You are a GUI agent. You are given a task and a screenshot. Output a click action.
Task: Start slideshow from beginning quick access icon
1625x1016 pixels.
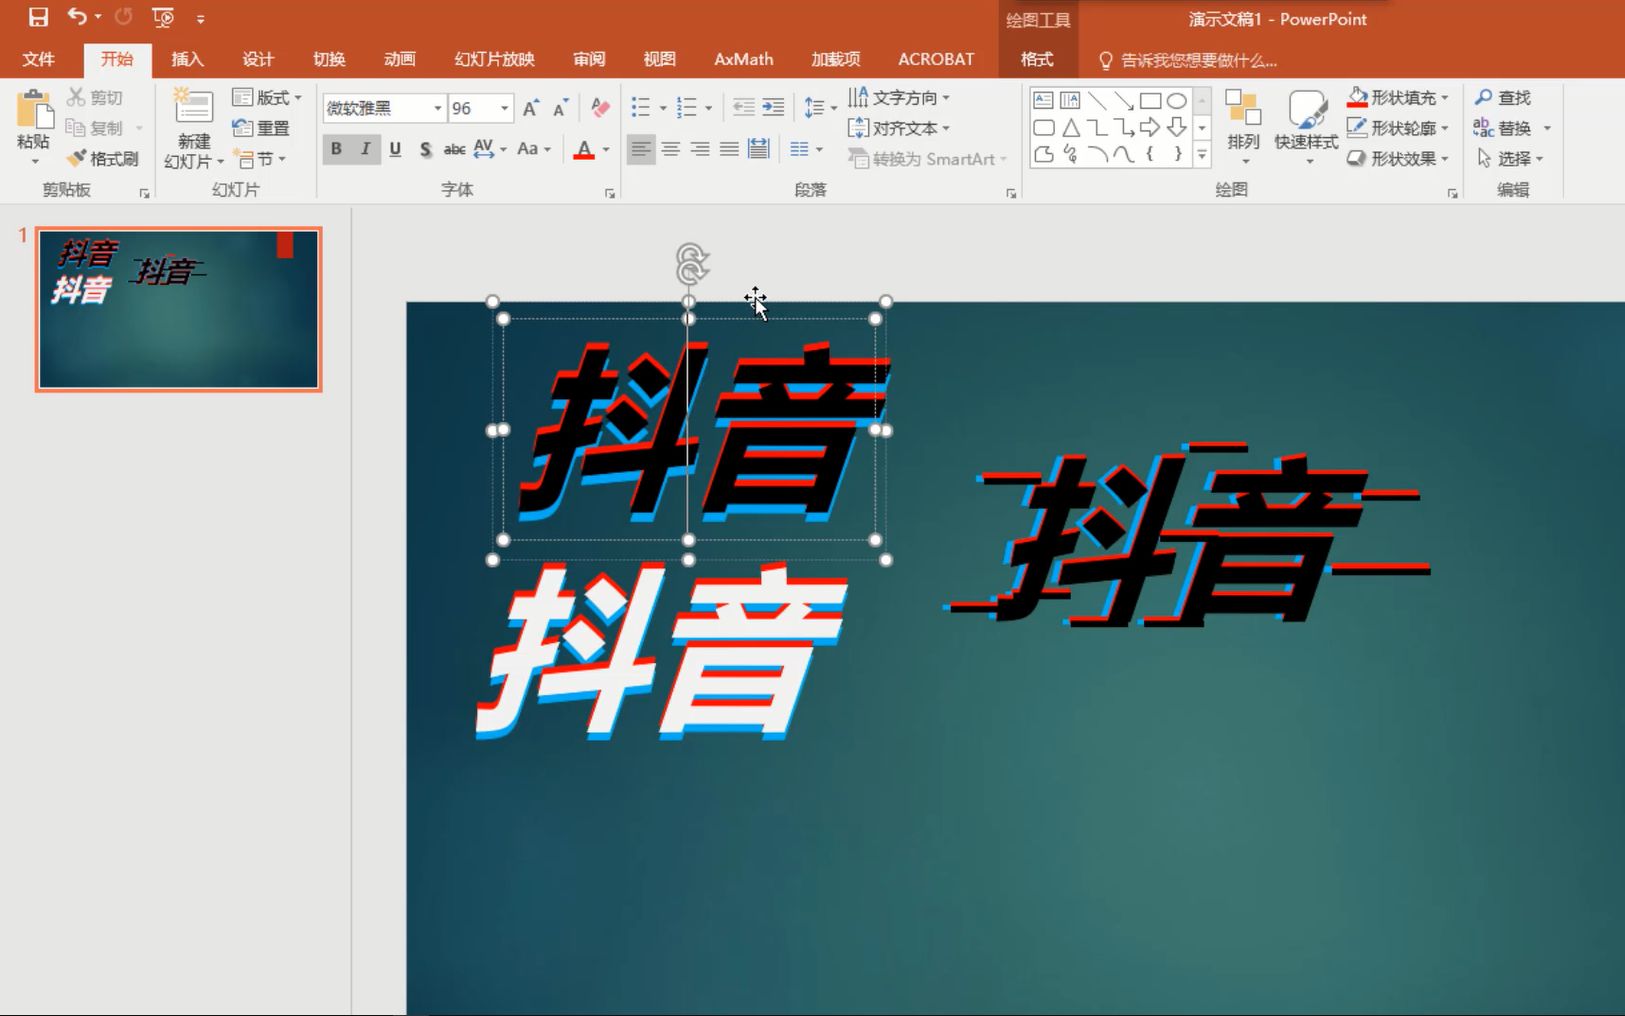[162, 17]
